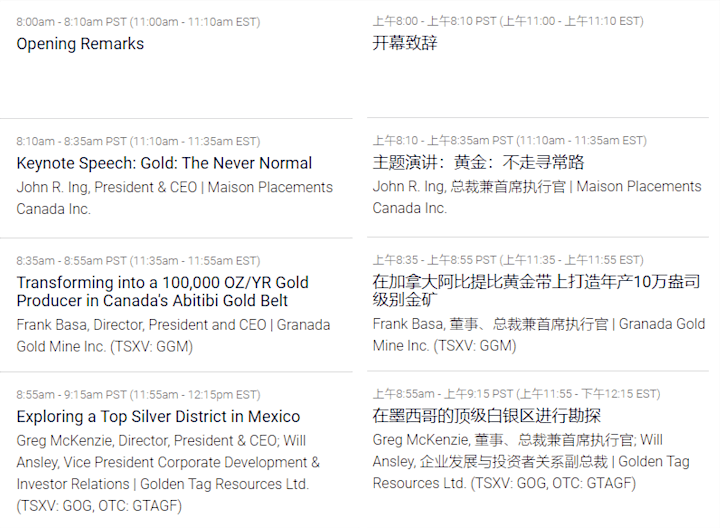Click 'John R. Ing, 总裁兼首席执行官' speaker line
The width and height of the screenshot is (720, 528).
[537, 186]
